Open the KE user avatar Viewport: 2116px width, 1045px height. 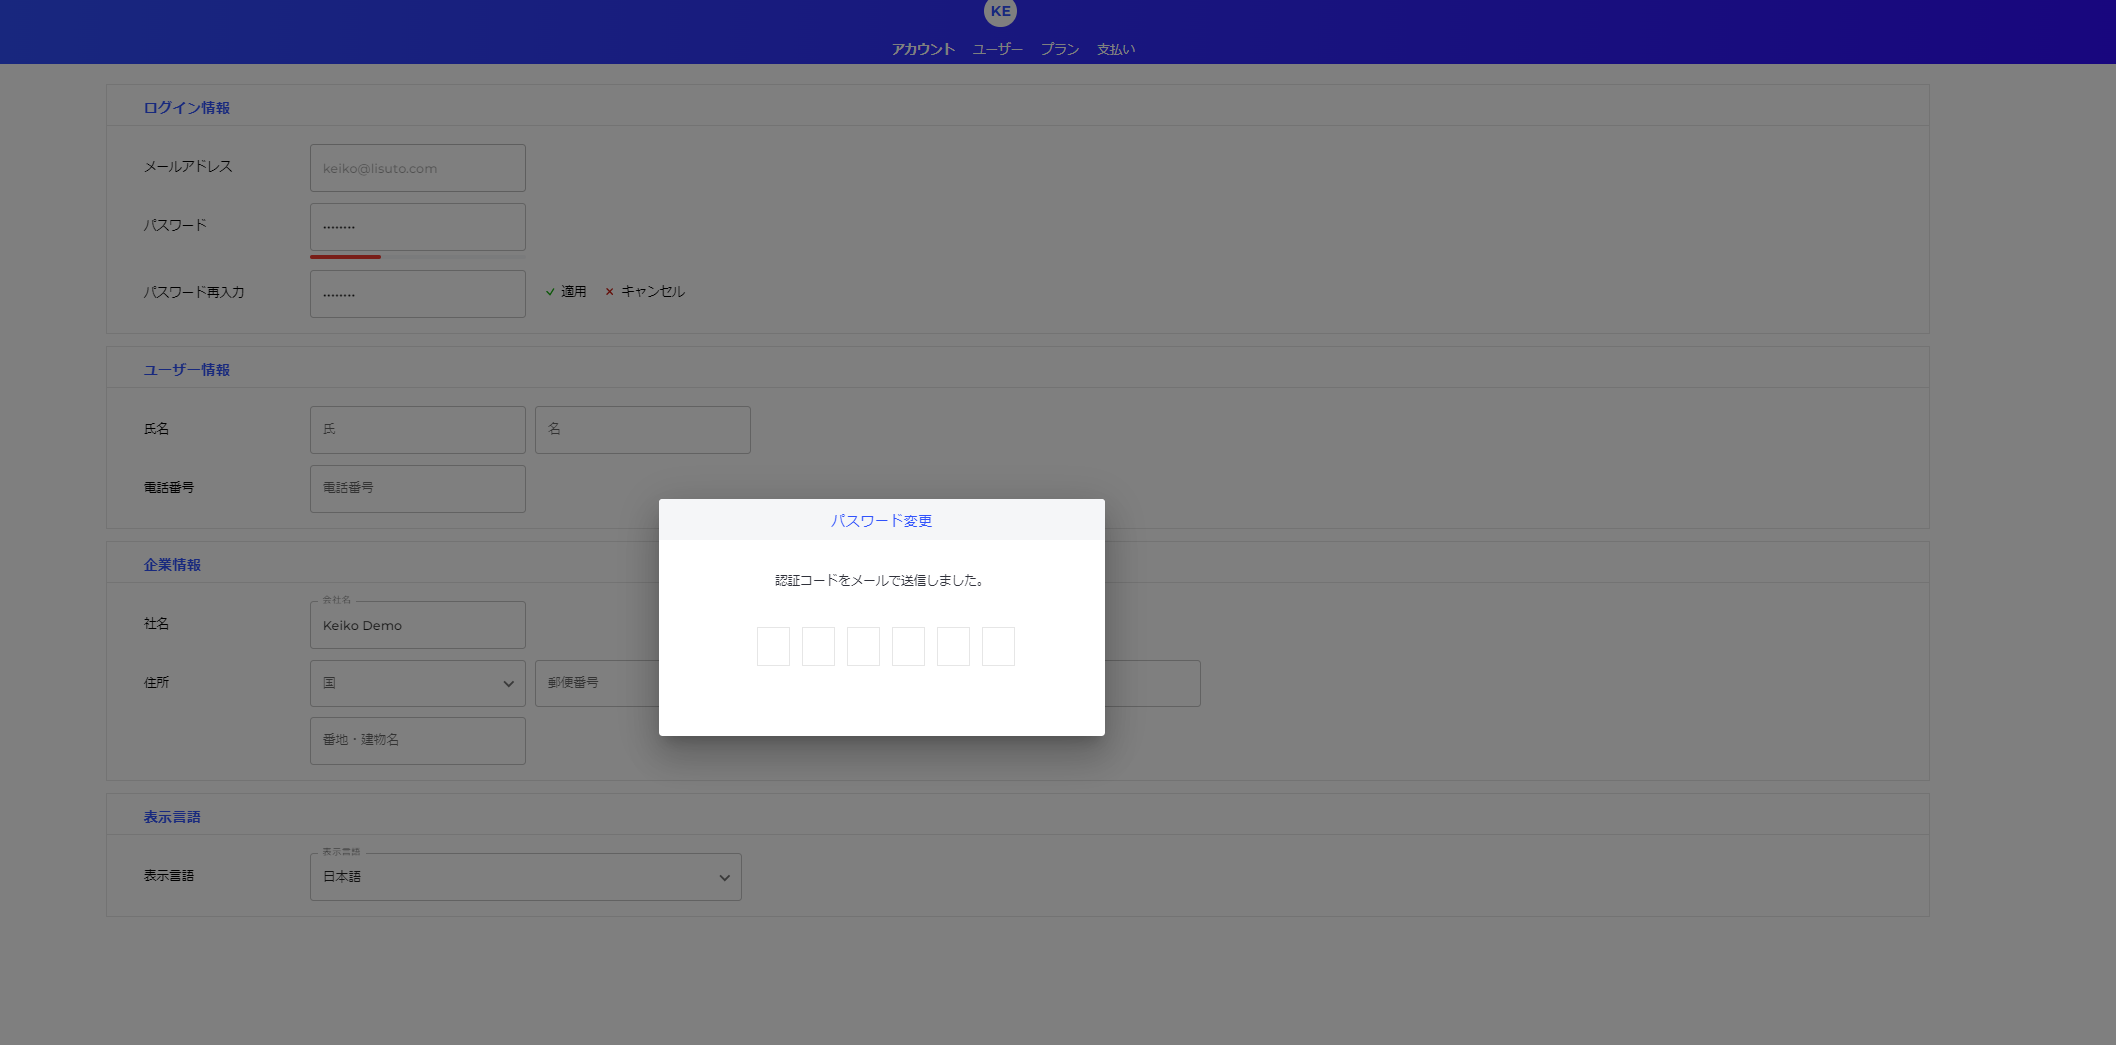tap(1000, 11)
